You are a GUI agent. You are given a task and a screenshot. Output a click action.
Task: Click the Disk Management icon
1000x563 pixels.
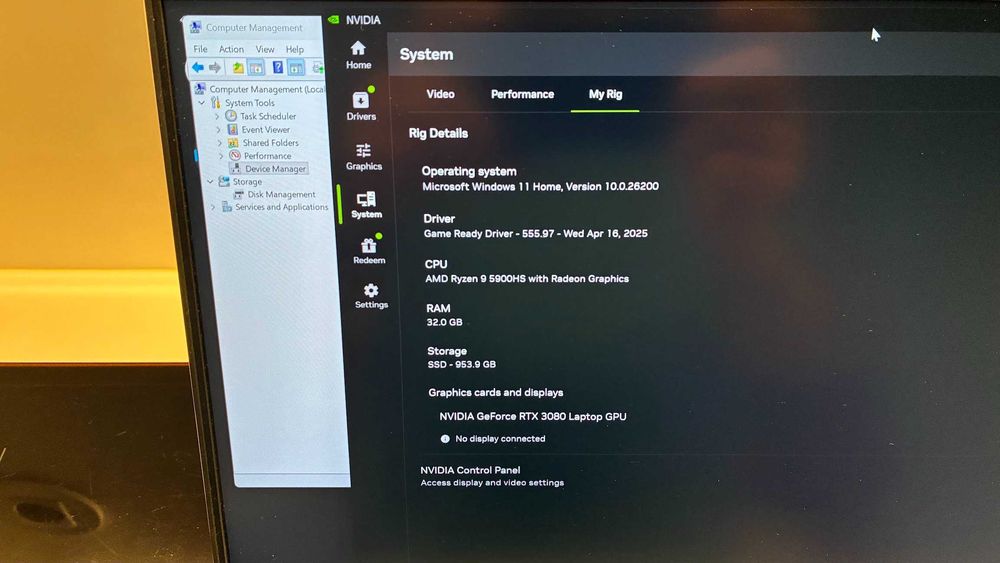click(239, 194)
